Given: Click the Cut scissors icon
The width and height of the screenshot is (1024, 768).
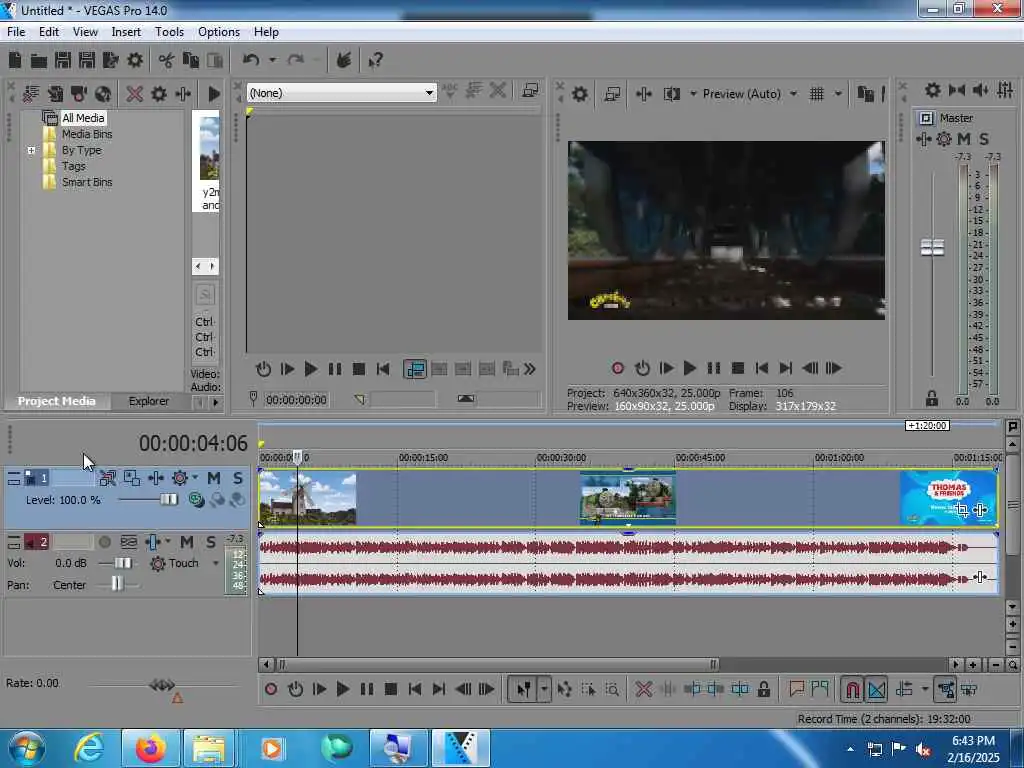Looking at the screenshot, I should pyautogui.click(x=167, y=61).
